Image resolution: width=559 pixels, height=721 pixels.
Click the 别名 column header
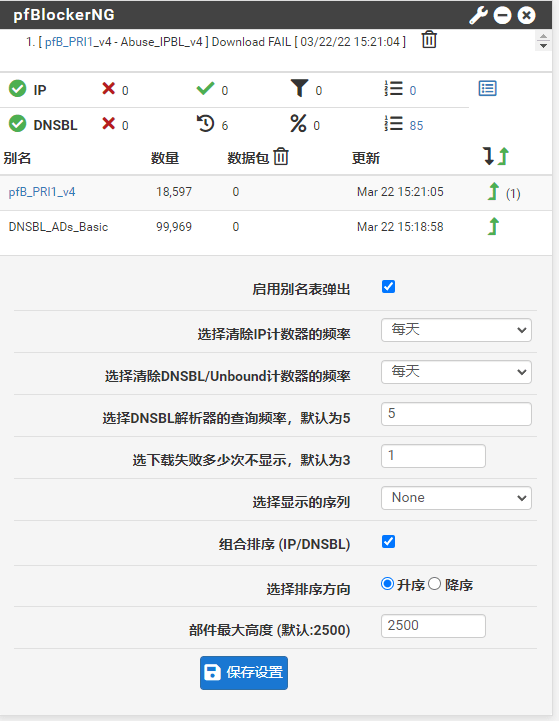(17, 158)
